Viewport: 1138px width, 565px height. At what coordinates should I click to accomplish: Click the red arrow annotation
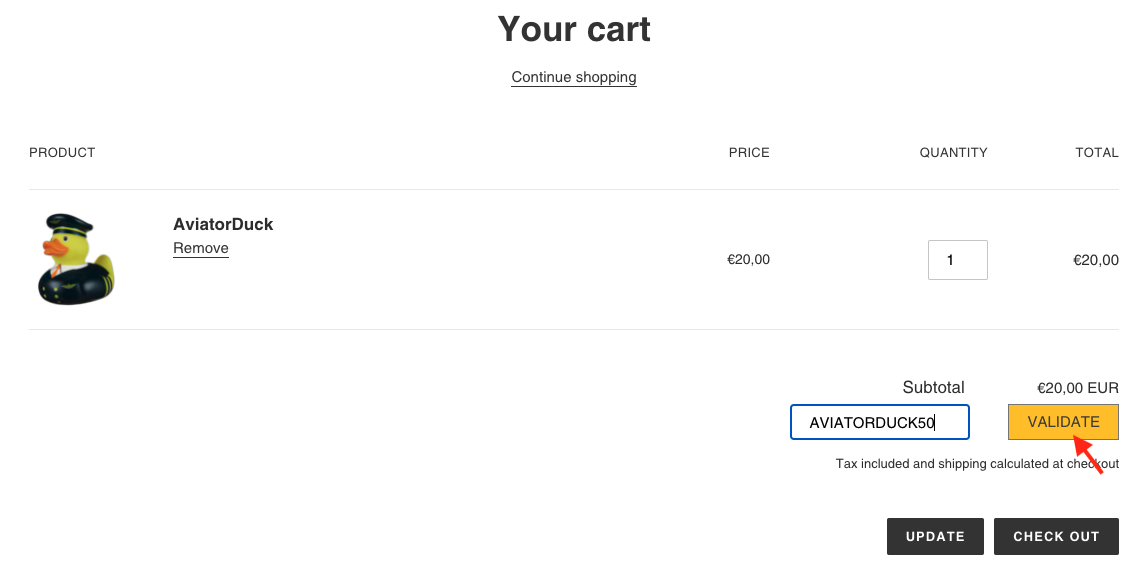(x=1083, y=455)
